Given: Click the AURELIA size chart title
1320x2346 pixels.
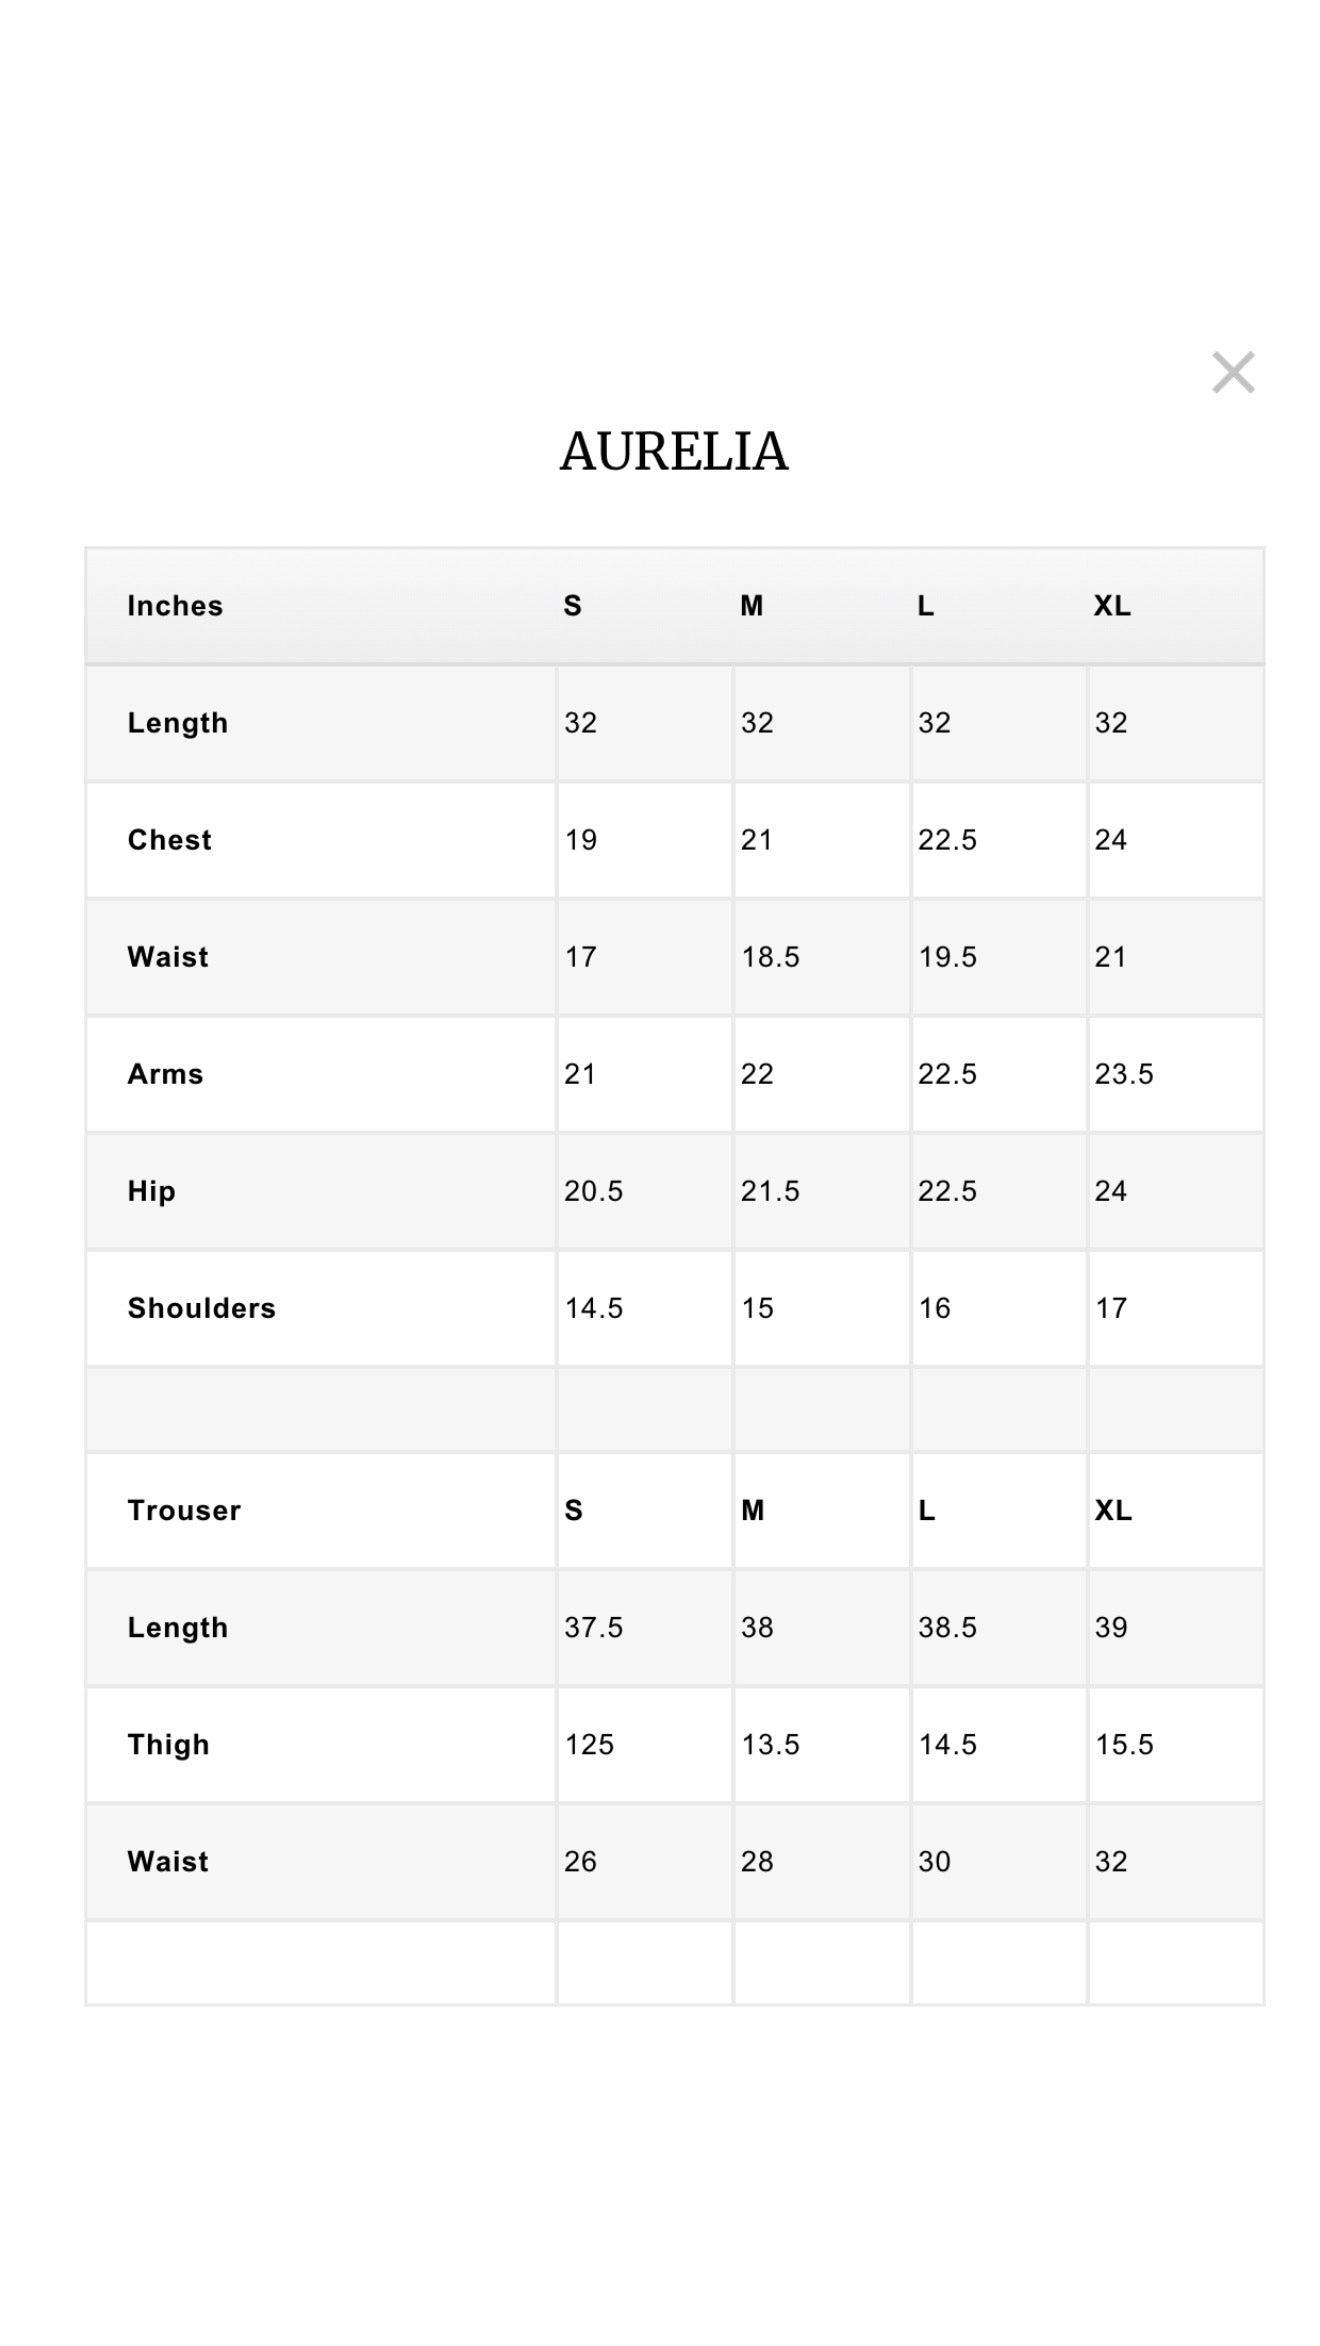Looking at the screenshot, I should [673, 452].
